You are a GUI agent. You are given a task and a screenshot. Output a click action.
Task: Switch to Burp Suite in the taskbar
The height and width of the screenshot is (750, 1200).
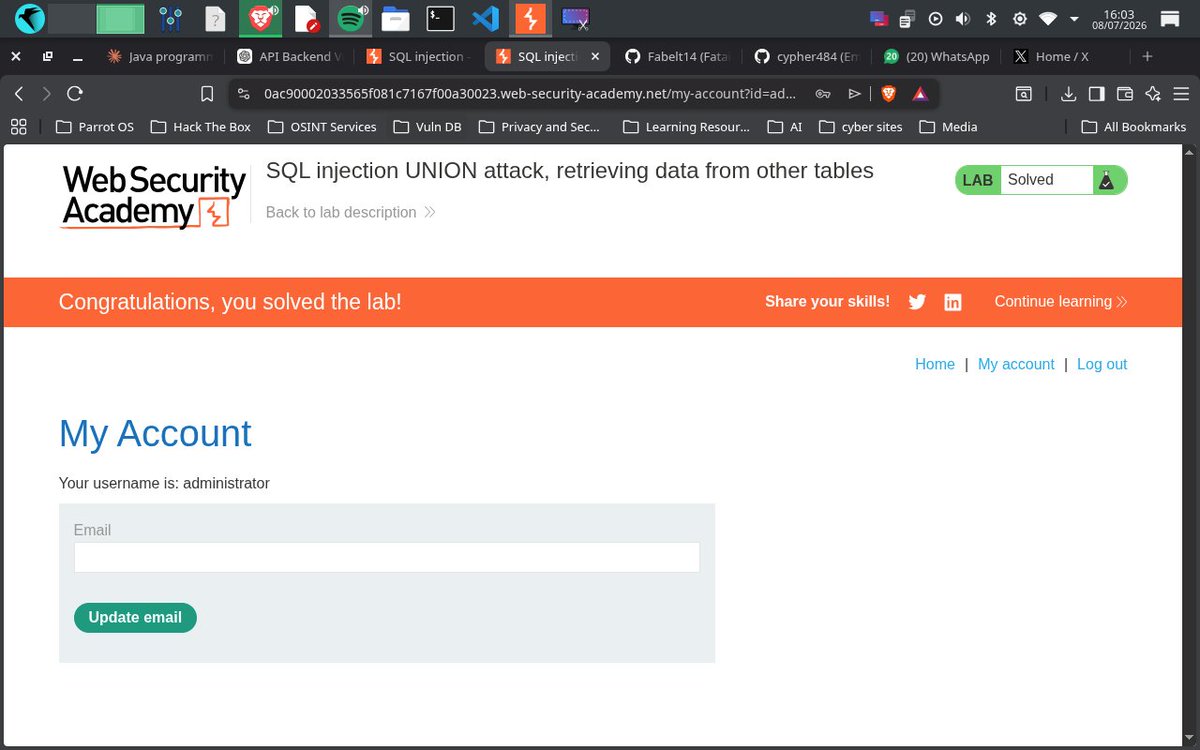click(x=529, y=18)
